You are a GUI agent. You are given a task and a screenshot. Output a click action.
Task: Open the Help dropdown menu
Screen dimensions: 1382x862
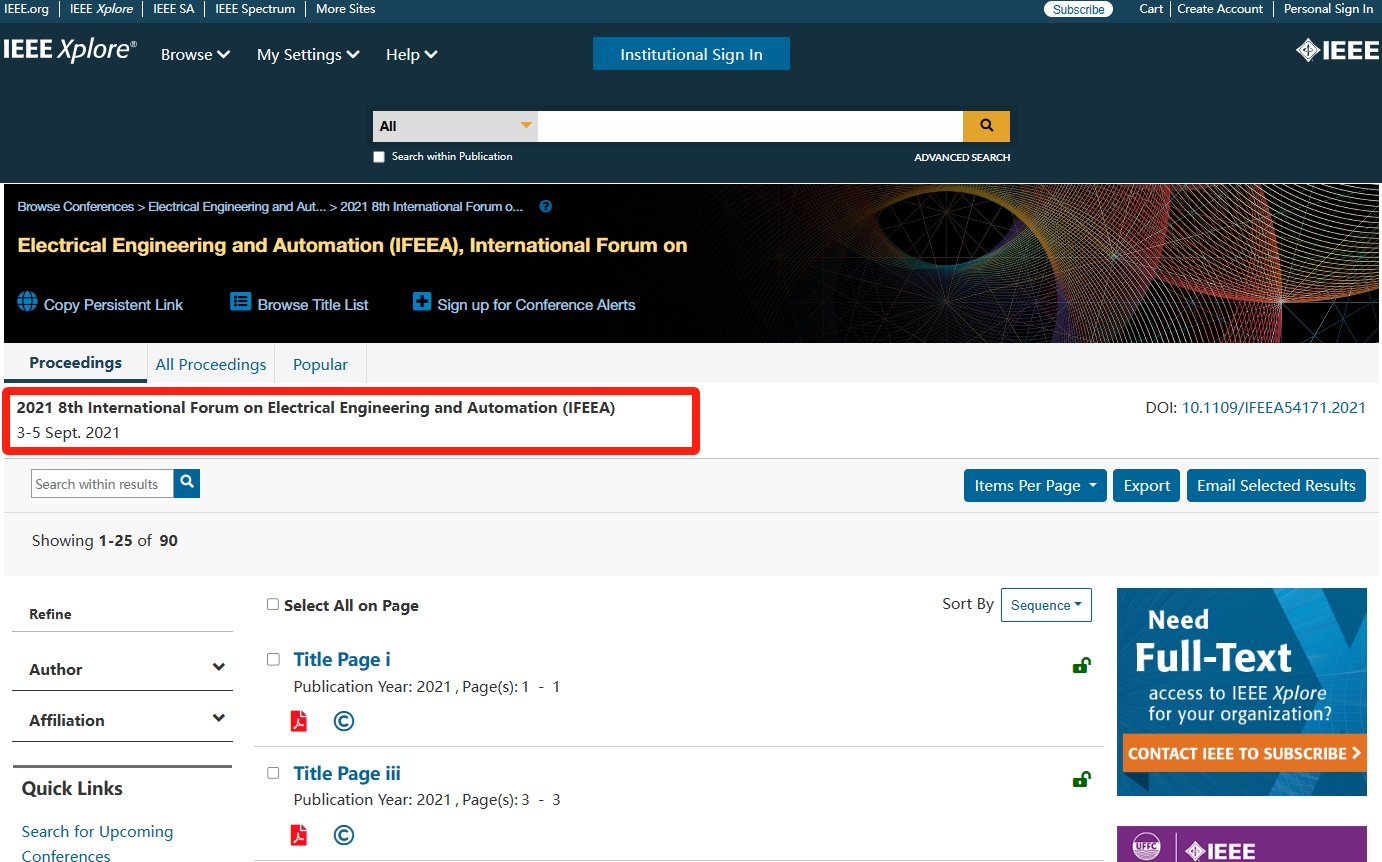pyautogui.click(x=412, y=54)
